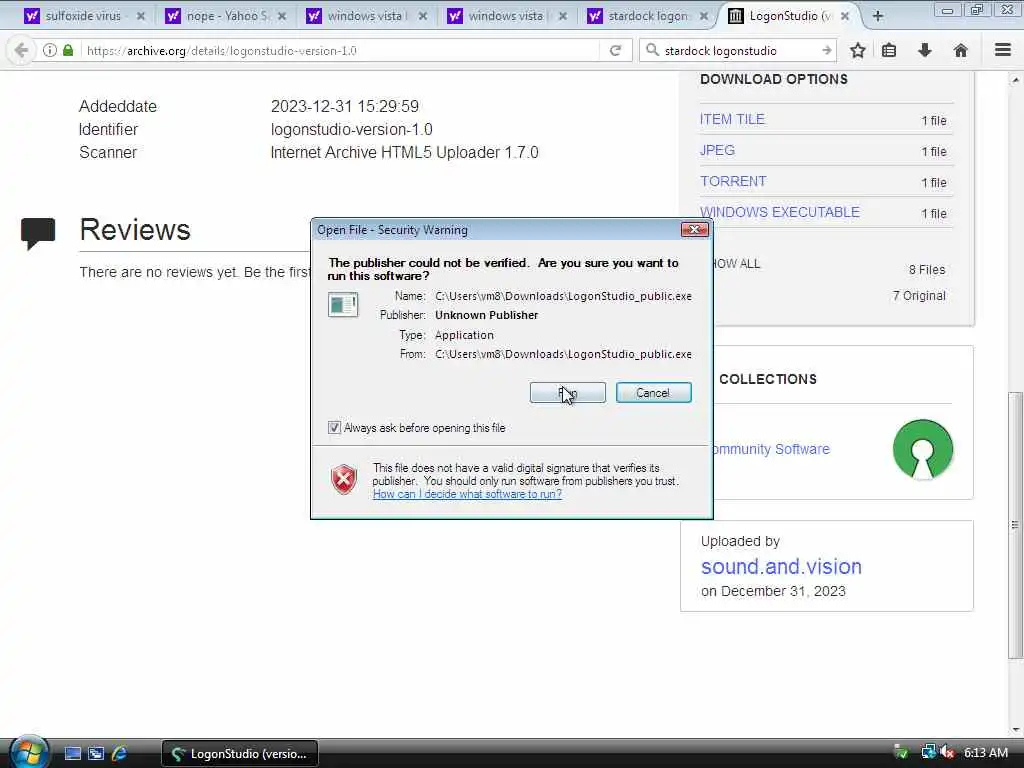Click the 'Unknown Publisher' text in dialog
The image size is (1024, 768).
487,315
